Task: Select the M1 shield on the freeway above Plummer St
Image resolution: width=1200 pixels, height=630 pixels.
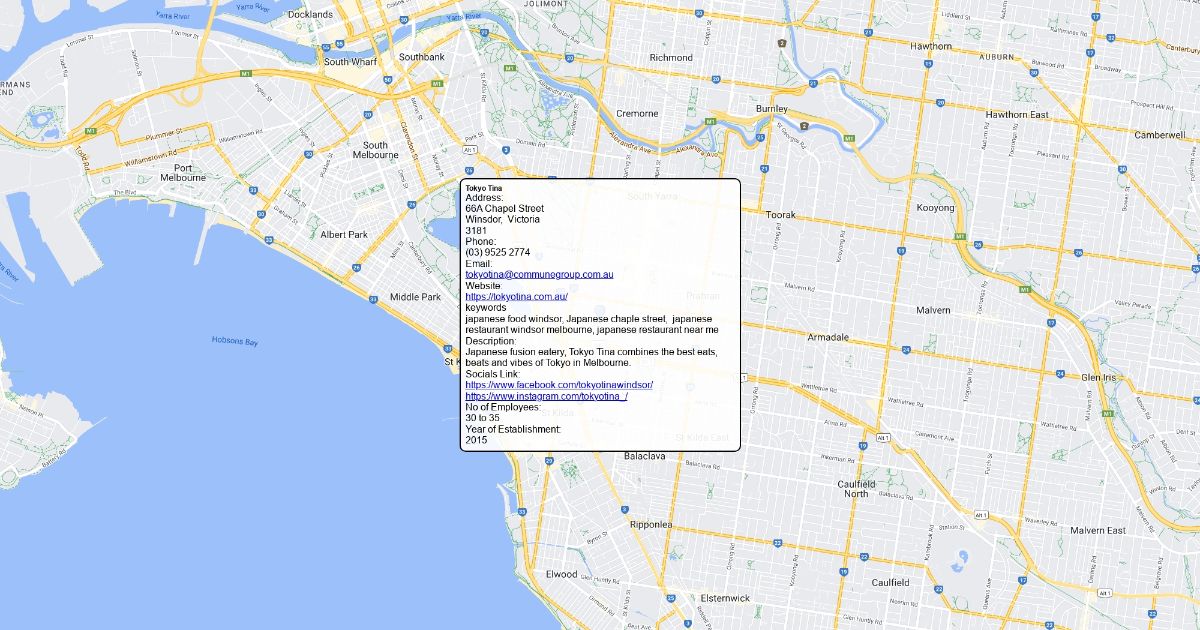Action: click(x=90, y=131)
